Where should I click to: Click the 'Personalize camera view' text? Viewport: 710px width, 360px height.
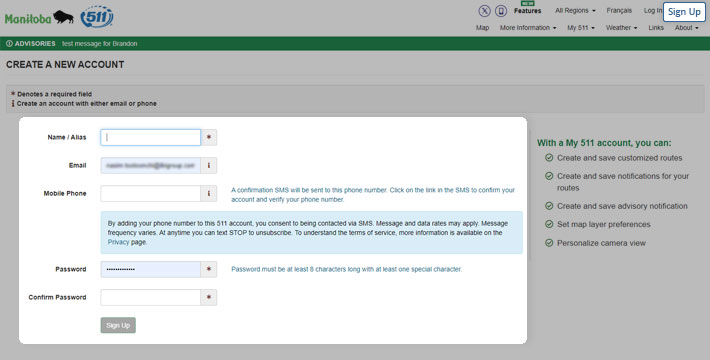point(601,243)
